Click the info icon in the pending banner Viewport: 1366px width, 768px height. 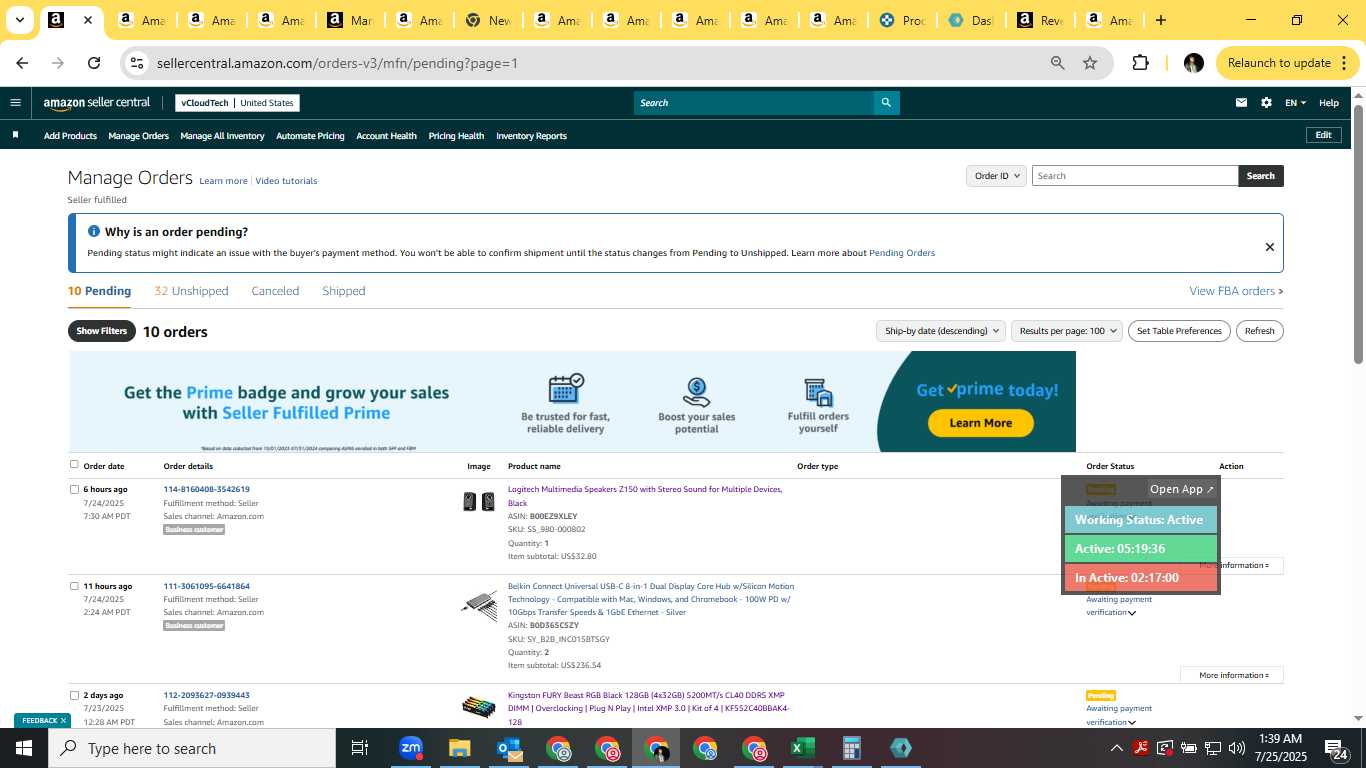pos(94,231)
